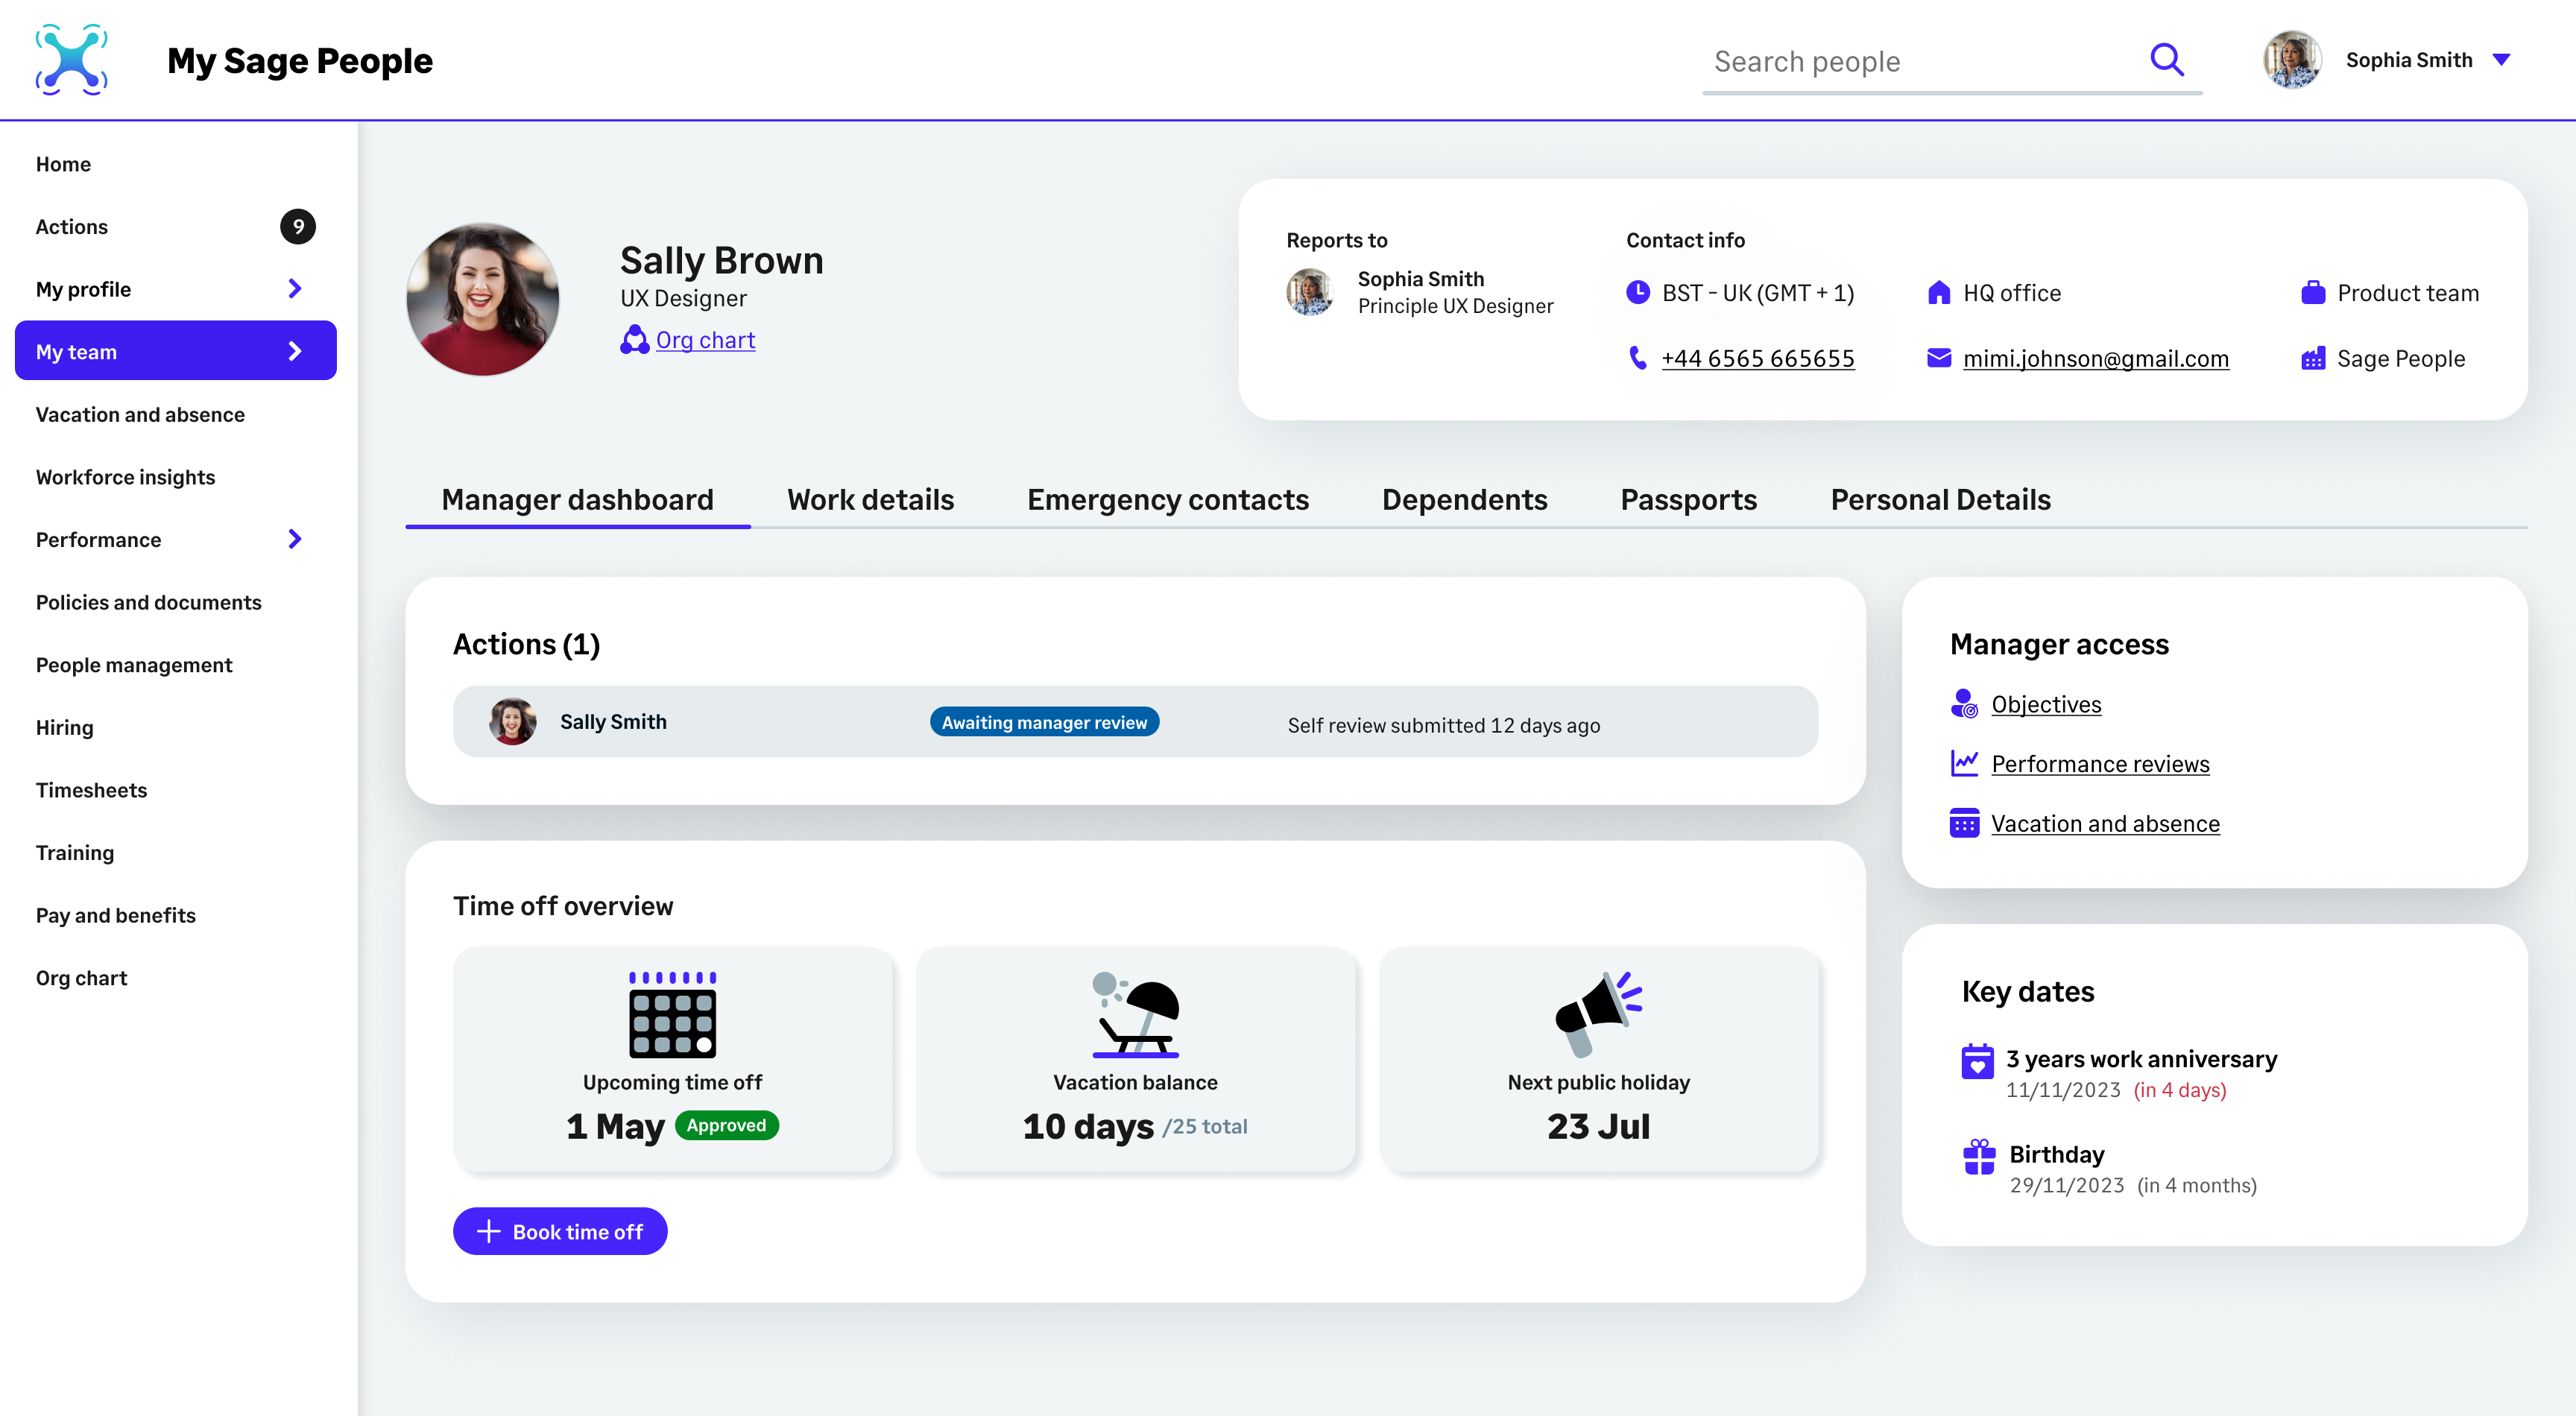Screen dimensions: 2576x1416
Task: Open the Emergency contacts tab
Action: [1167, 500]
